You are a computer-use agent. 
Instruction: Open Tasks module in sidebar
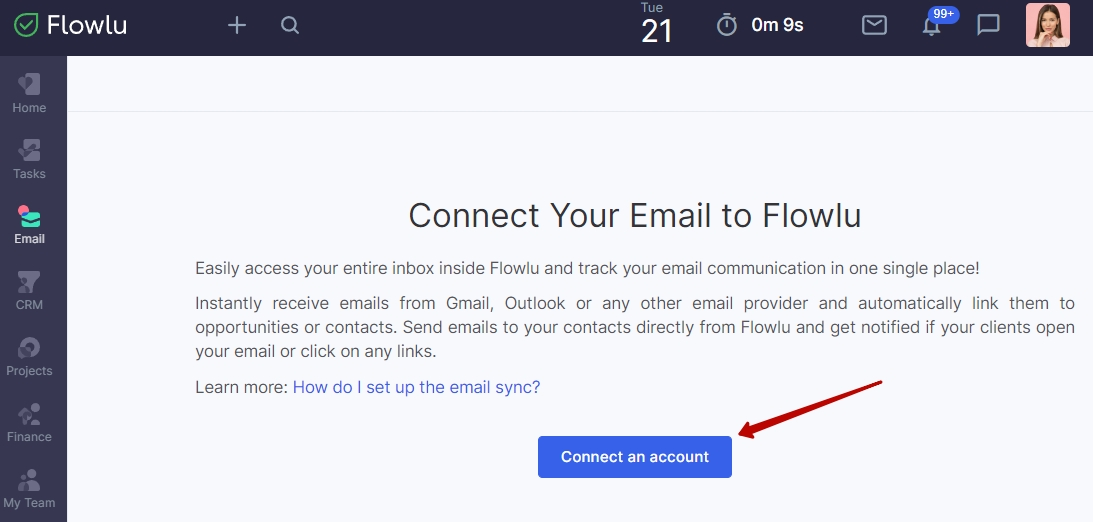[x=29, y=160]
